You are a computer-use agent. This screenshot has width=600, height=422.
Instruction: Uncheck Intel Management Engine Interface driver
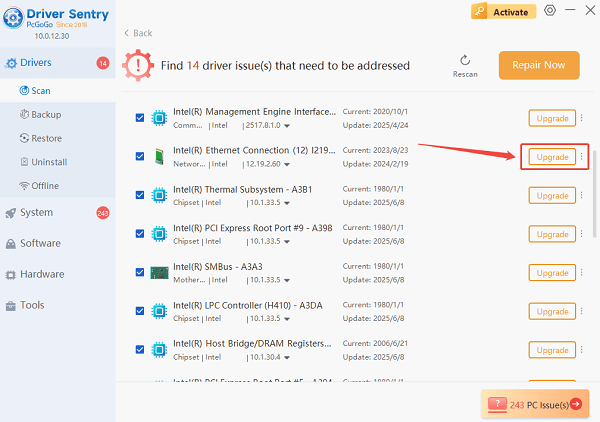[x=140, y=118]
